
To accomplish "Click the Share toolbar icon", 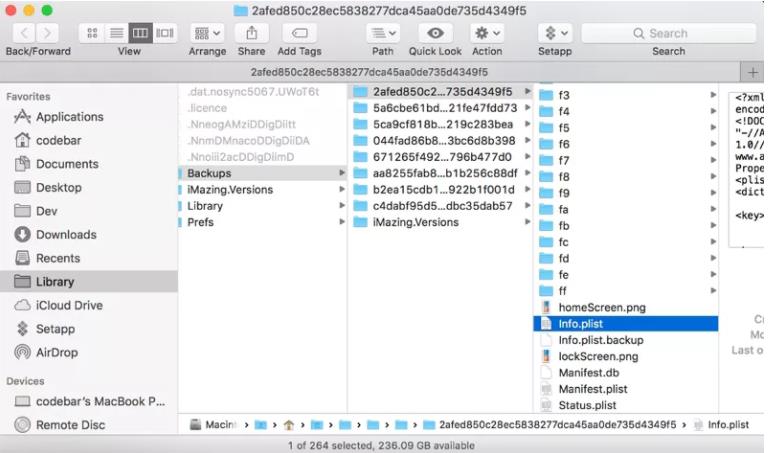I will 251,33.
